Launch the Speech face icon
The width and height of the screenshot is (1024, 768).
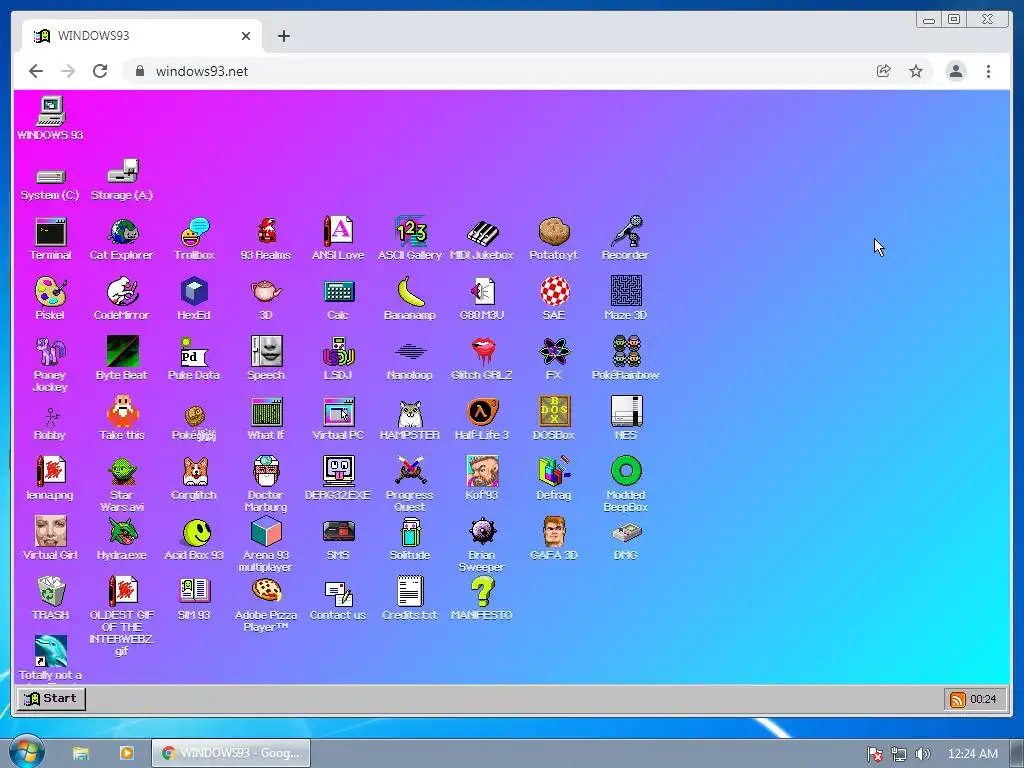click(x=266, y=352)
